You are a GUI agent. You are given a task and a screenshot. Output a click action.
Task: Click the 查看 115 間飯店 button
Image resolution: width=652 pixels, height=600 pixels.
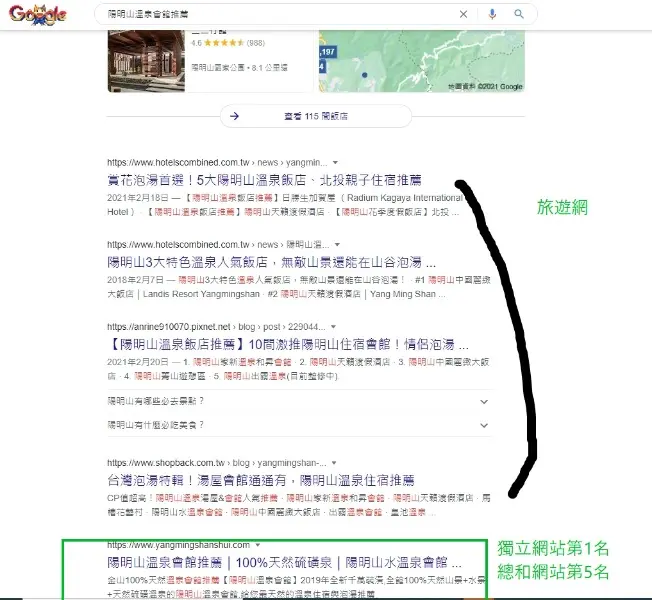[x=316, y=116]
